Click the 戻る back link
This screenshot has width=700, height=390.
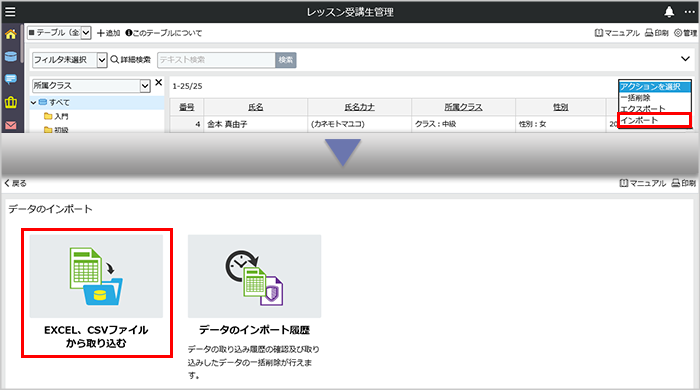15,183
